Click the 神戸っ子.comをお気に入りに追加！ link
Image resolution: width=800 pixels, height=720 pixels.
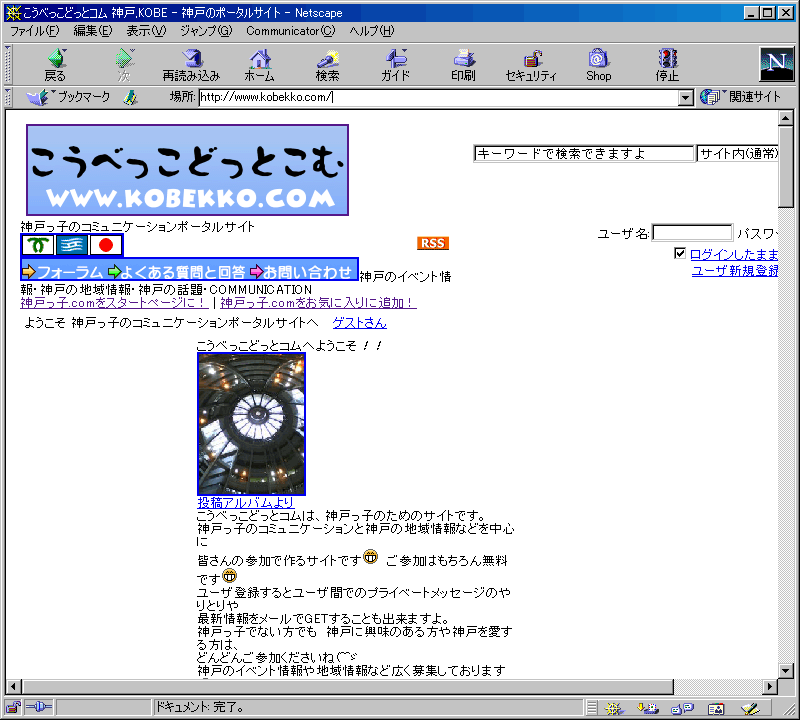318,303
